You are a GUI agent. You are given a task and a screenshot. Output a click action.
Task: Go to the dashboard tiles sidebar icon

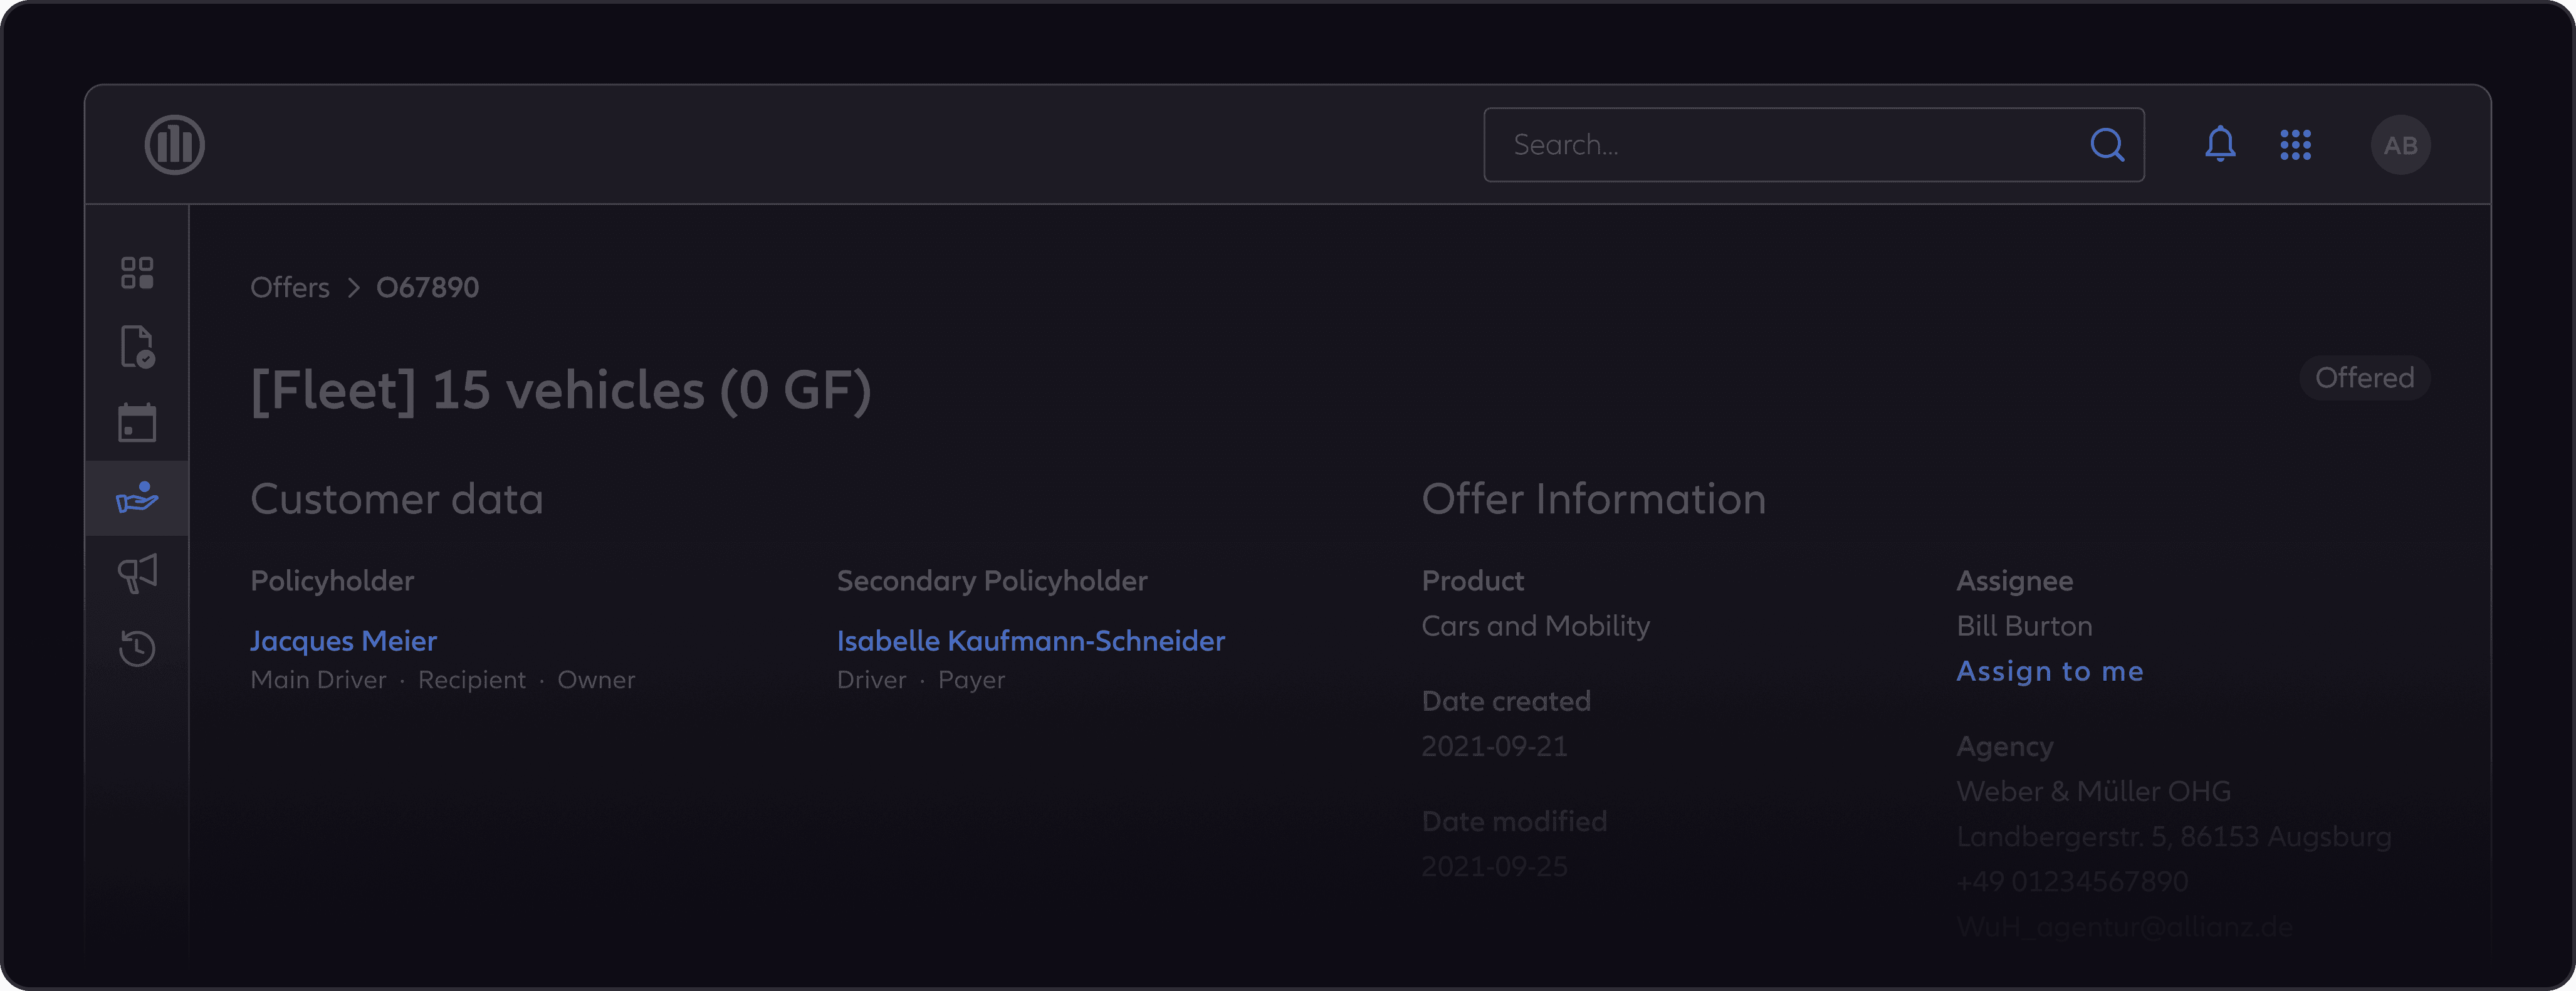(x=137, y=273)
